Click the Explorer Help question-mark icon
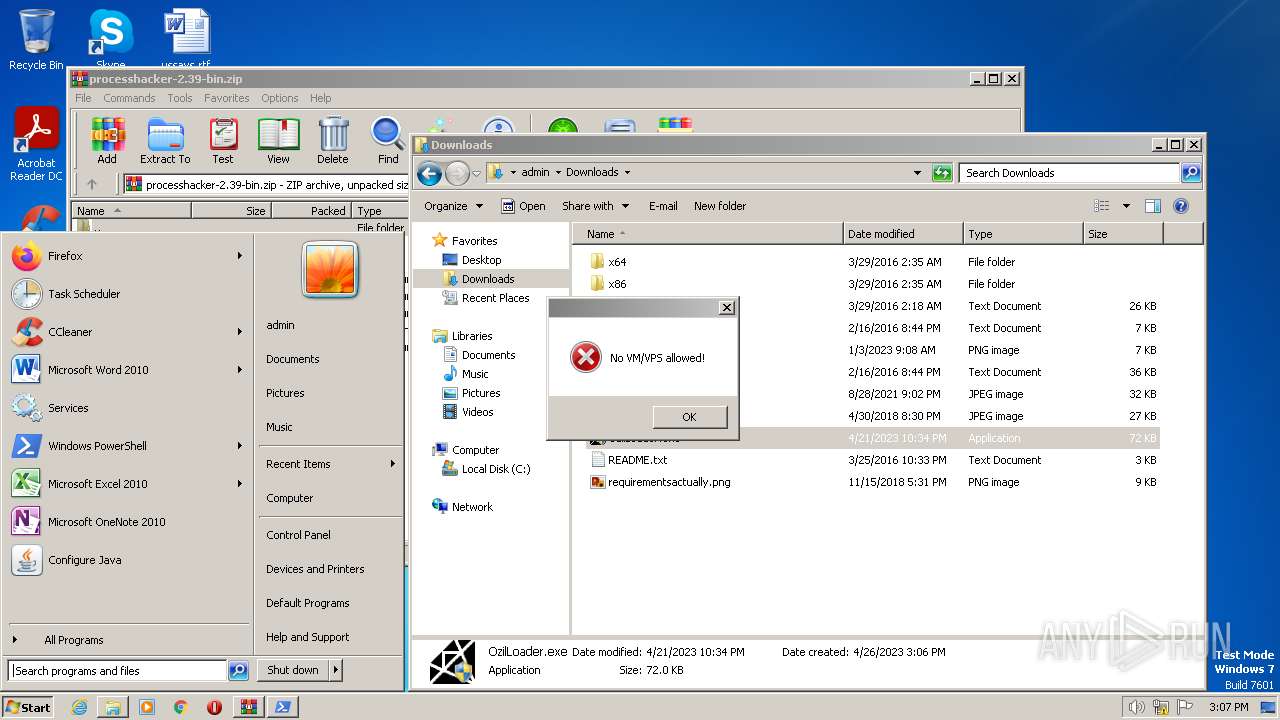Image resolution: width=1280 pixels, height=720 pixels. point(1181,206)
